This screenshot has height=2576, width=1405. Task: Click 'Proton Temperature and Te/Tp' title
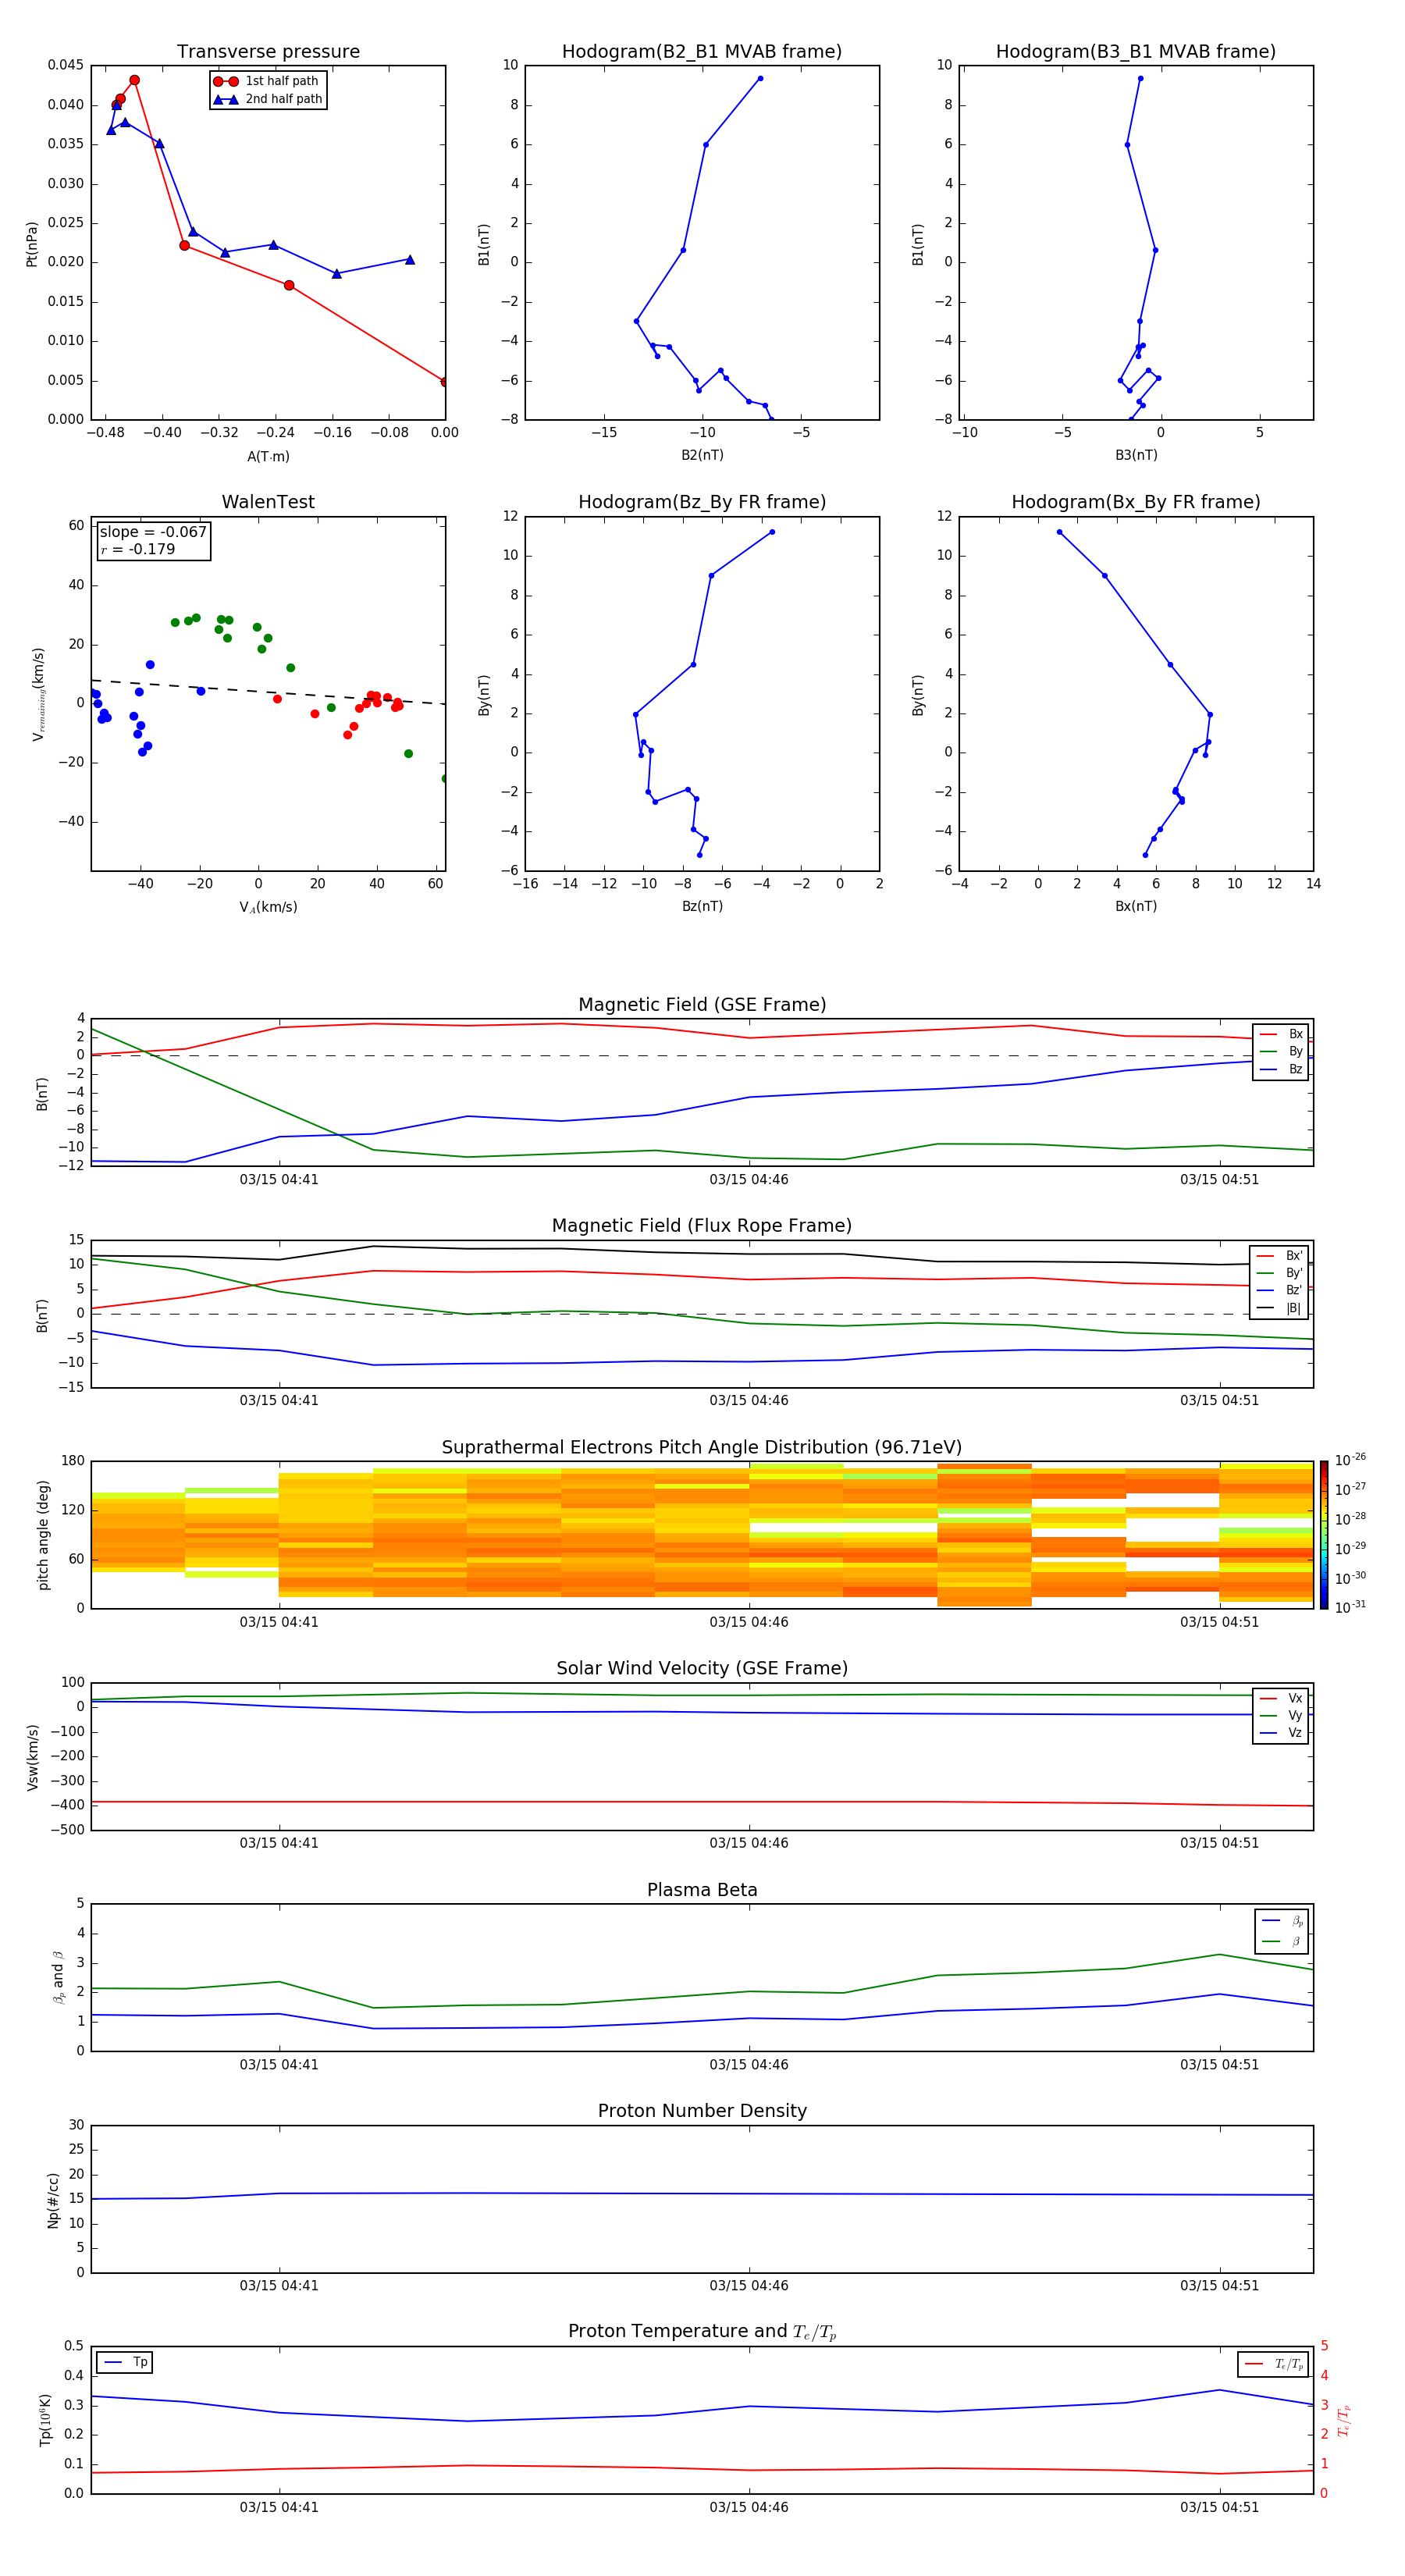click(x=702, y=2332)
